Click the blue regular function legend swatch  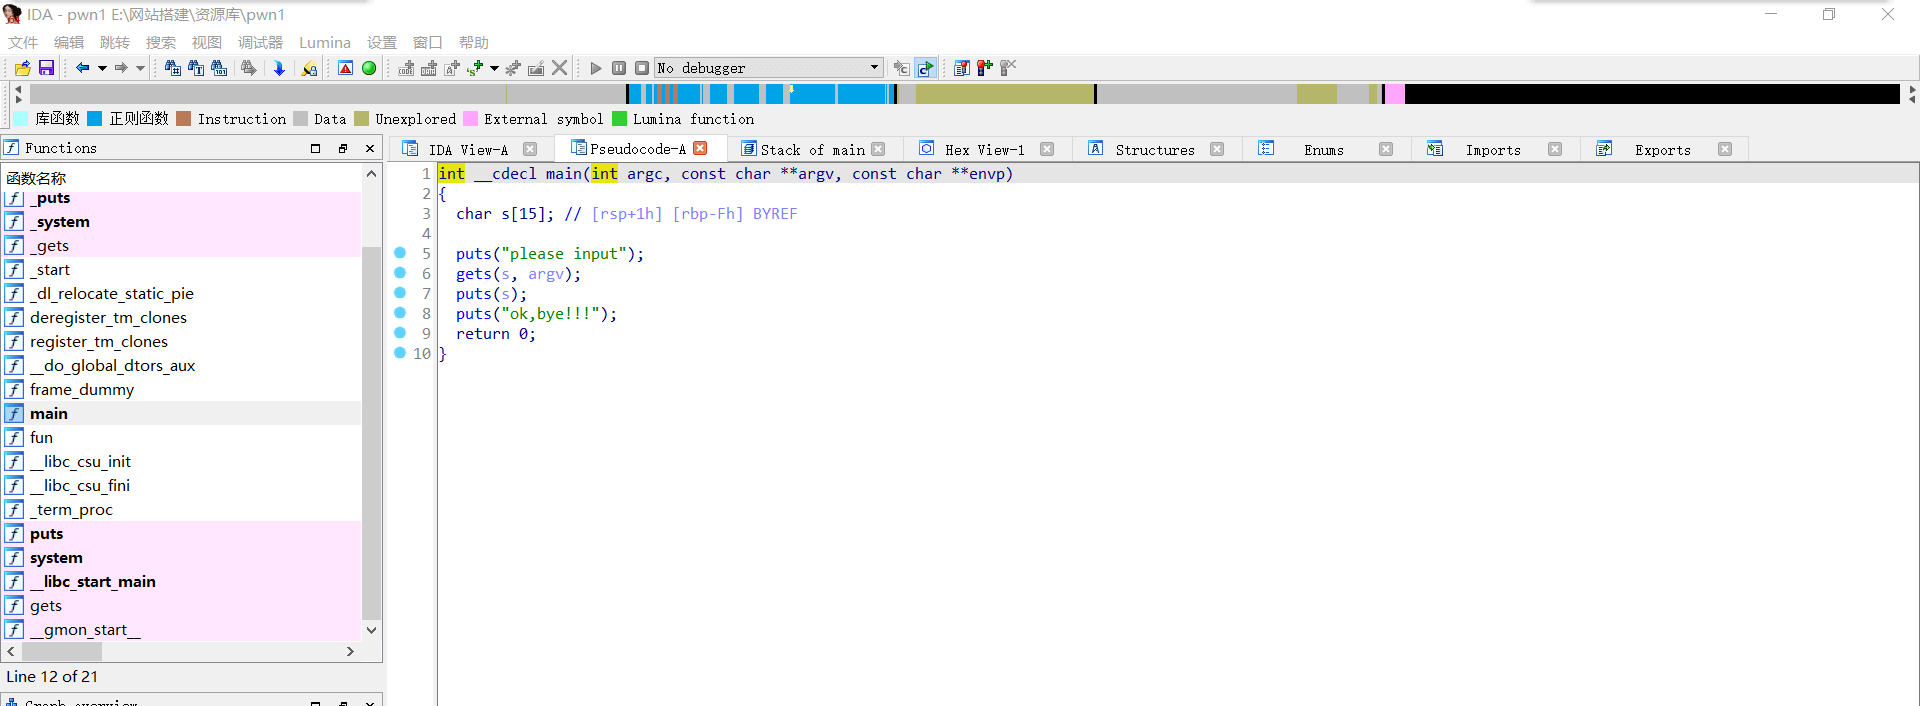click(x=95, y=119)
